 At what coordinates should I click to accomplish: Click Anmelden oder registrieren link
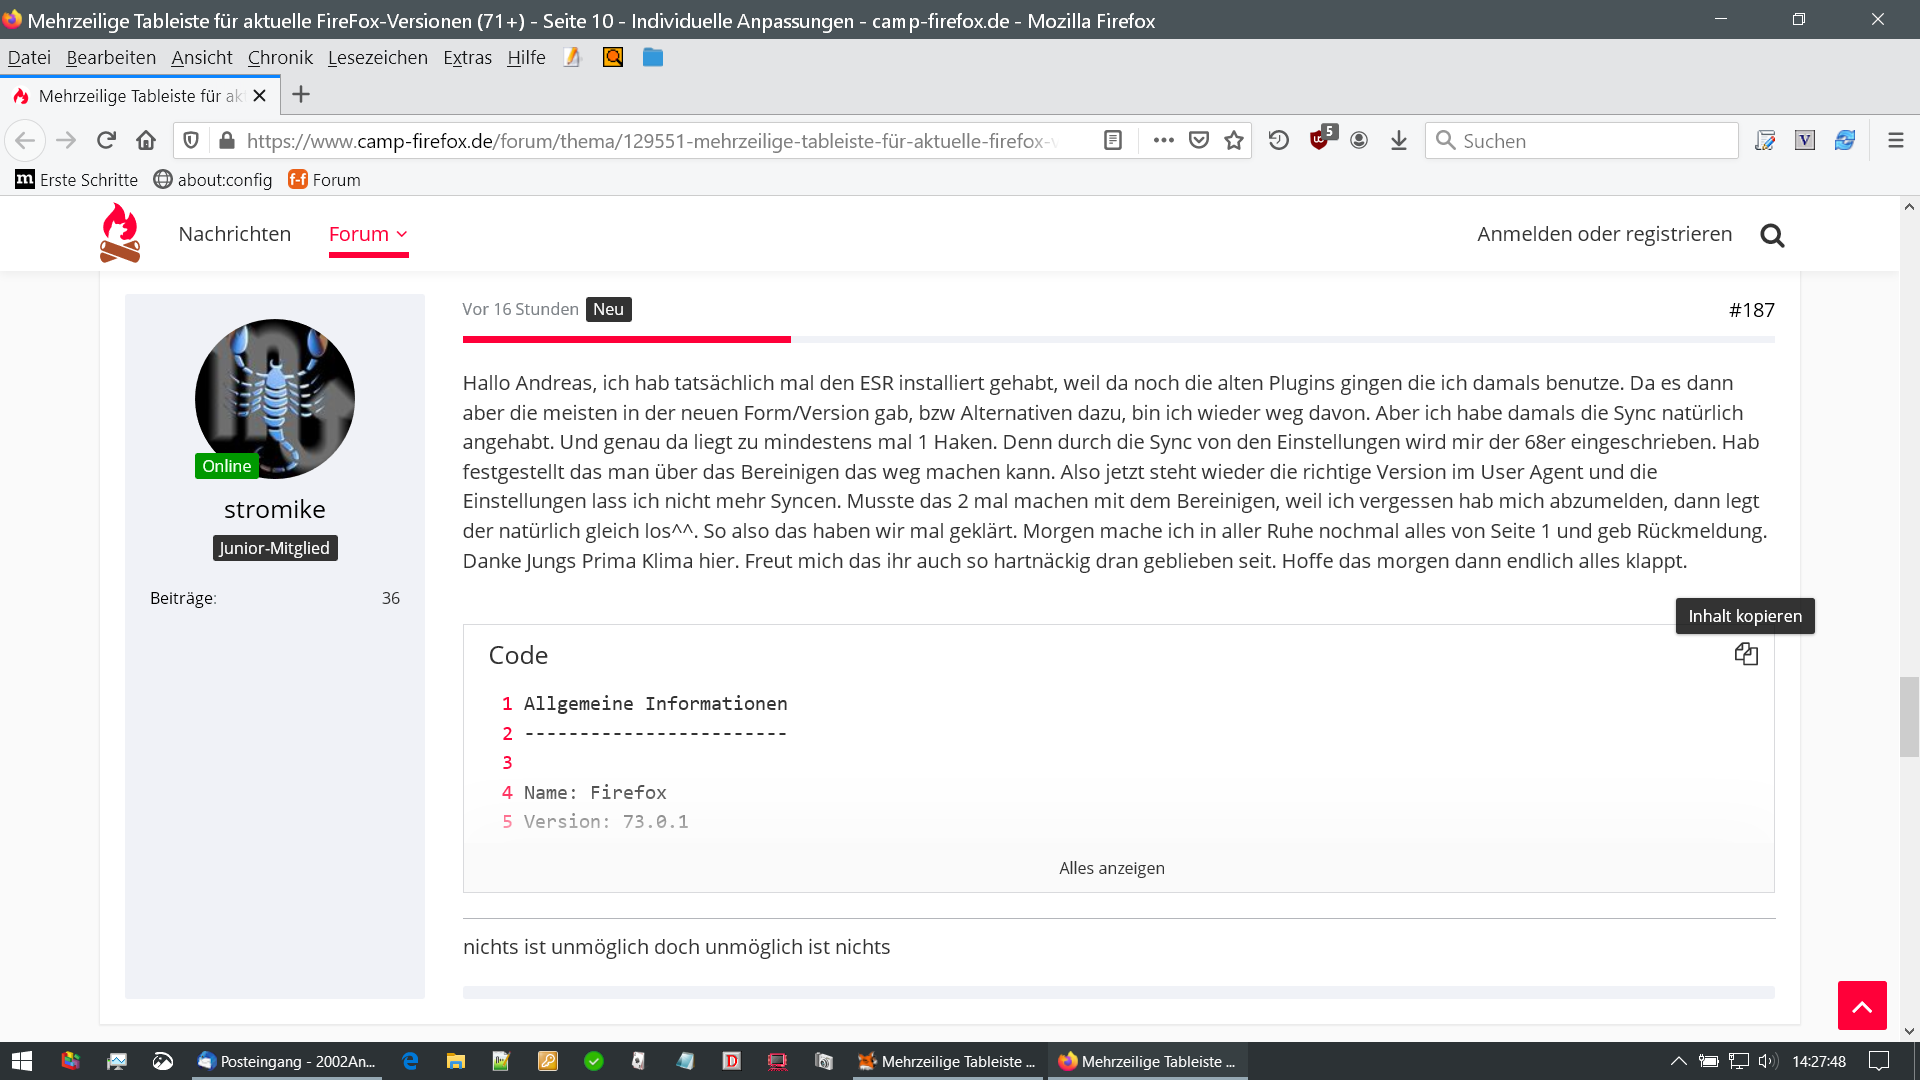1604,234
